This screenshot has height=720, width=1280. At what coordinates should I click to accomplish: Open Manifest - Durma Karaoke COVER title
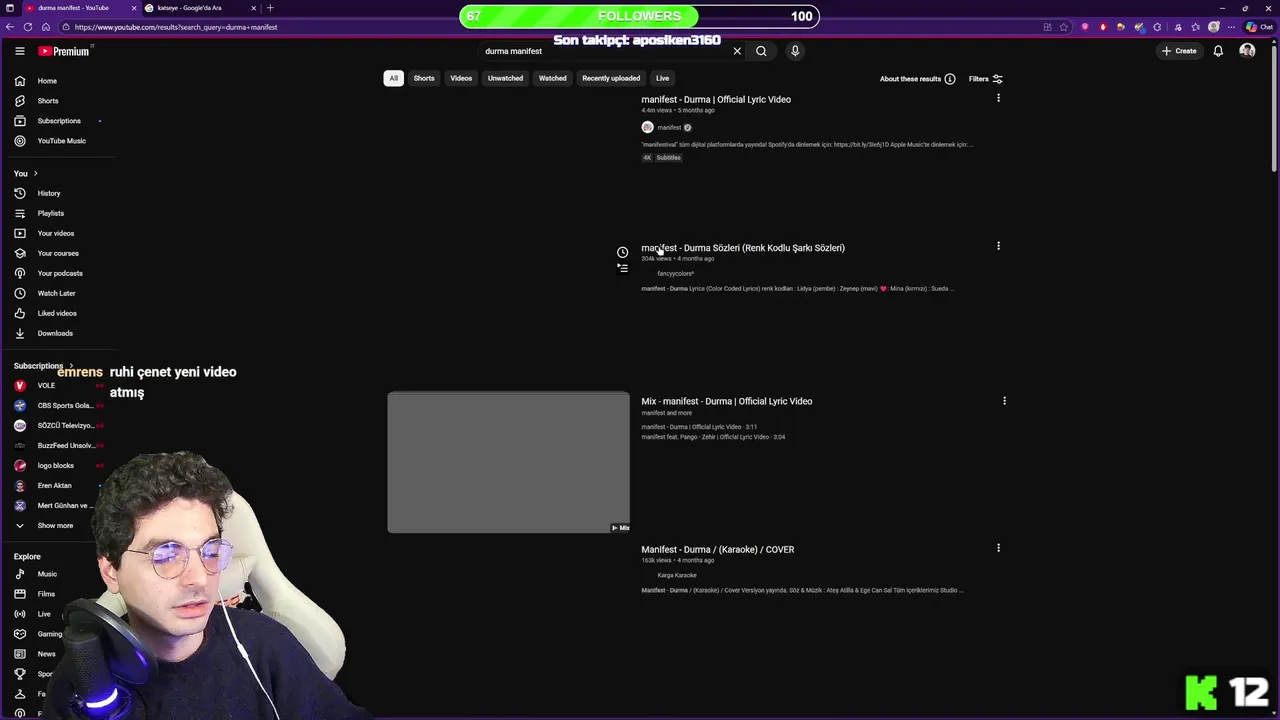718,550
